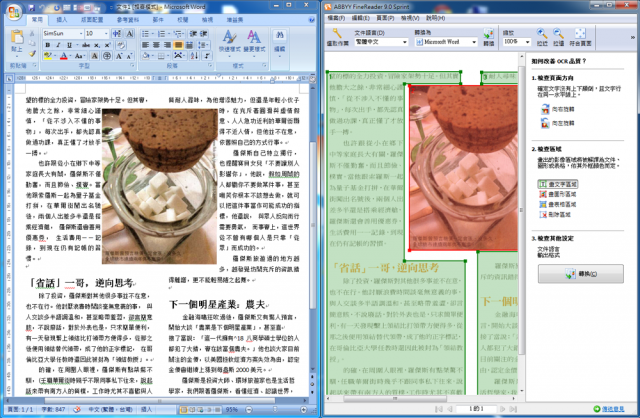Toggle superscript formatting
640x418 pixels.
(107, 45)
